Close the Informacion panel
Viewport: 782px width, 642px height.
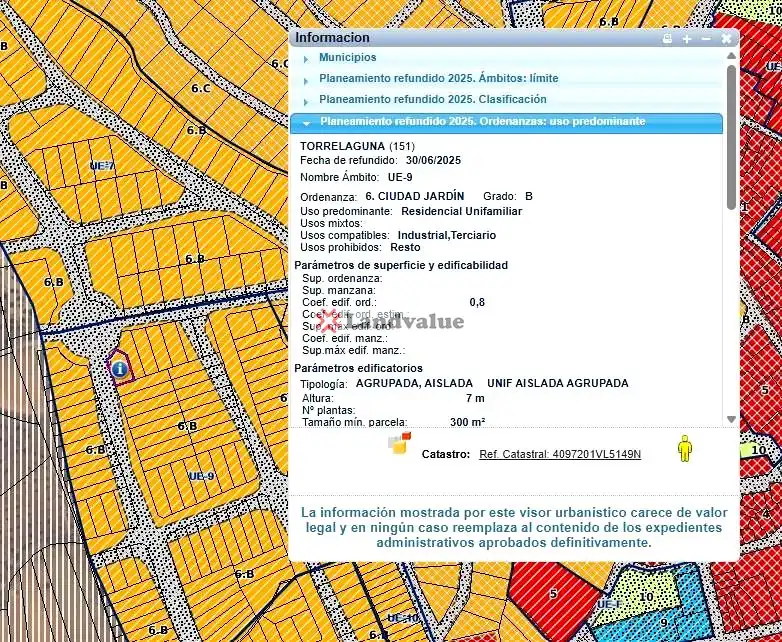point(726,38)
